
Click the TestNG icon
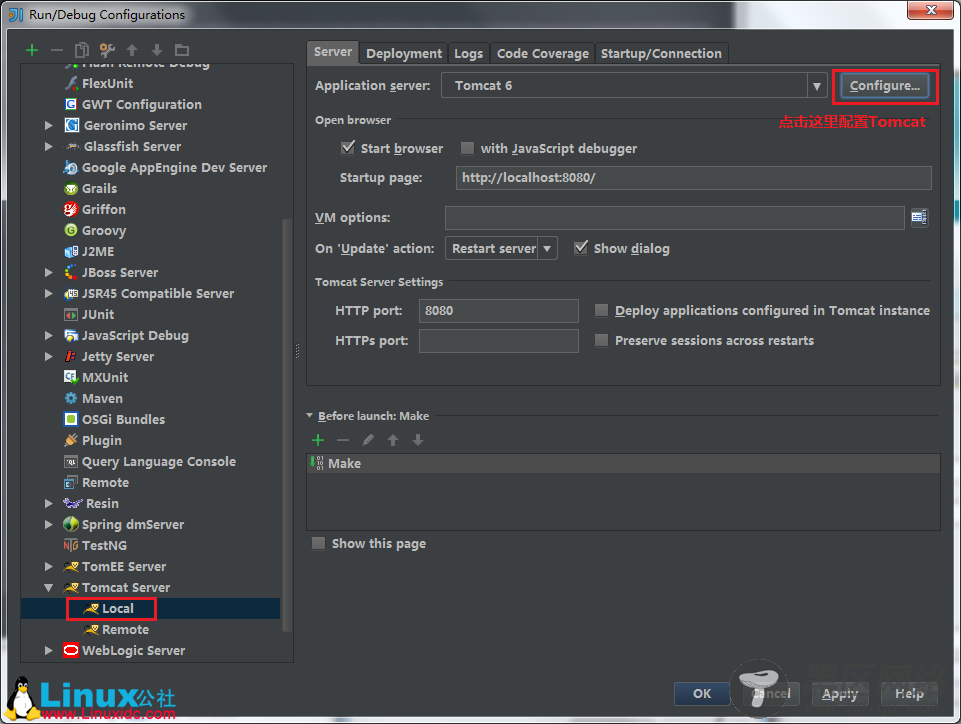71,545
